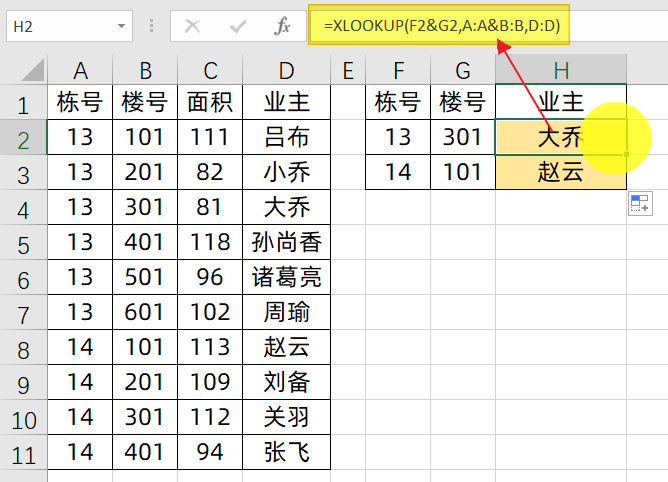Click cell C1 '面积'
The height and width of the screenshot is (482, 668).
point(210,102)
